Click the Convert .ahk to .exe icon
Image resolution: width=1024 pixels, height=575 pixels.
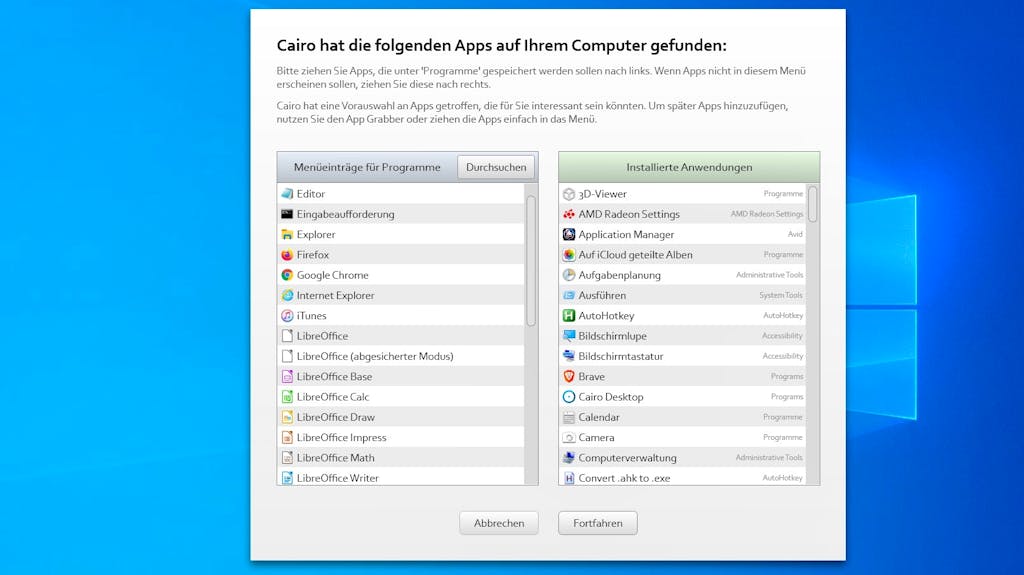click(x=569, y=478)
